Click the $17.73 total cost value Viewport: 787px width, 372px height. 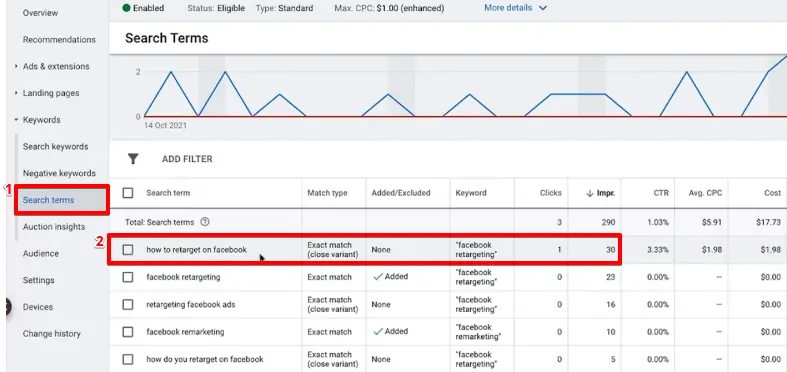[768, 222]
